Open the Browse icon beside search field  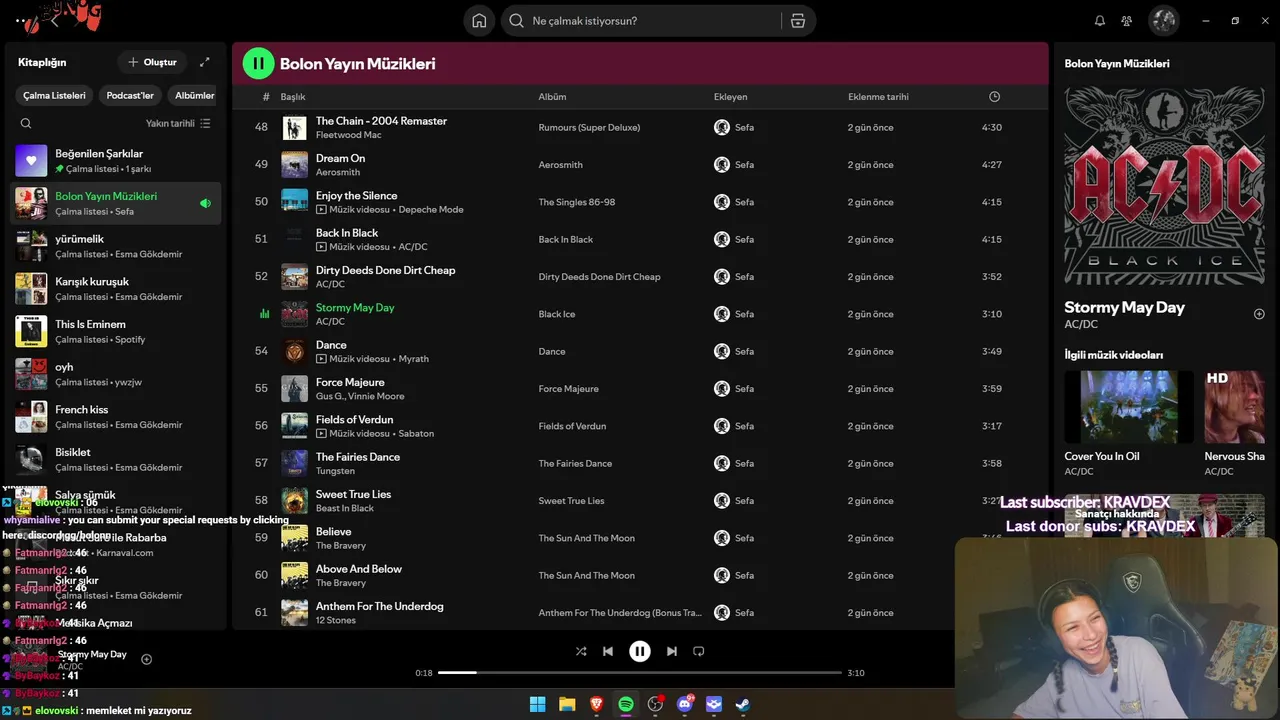coord(797,21)
